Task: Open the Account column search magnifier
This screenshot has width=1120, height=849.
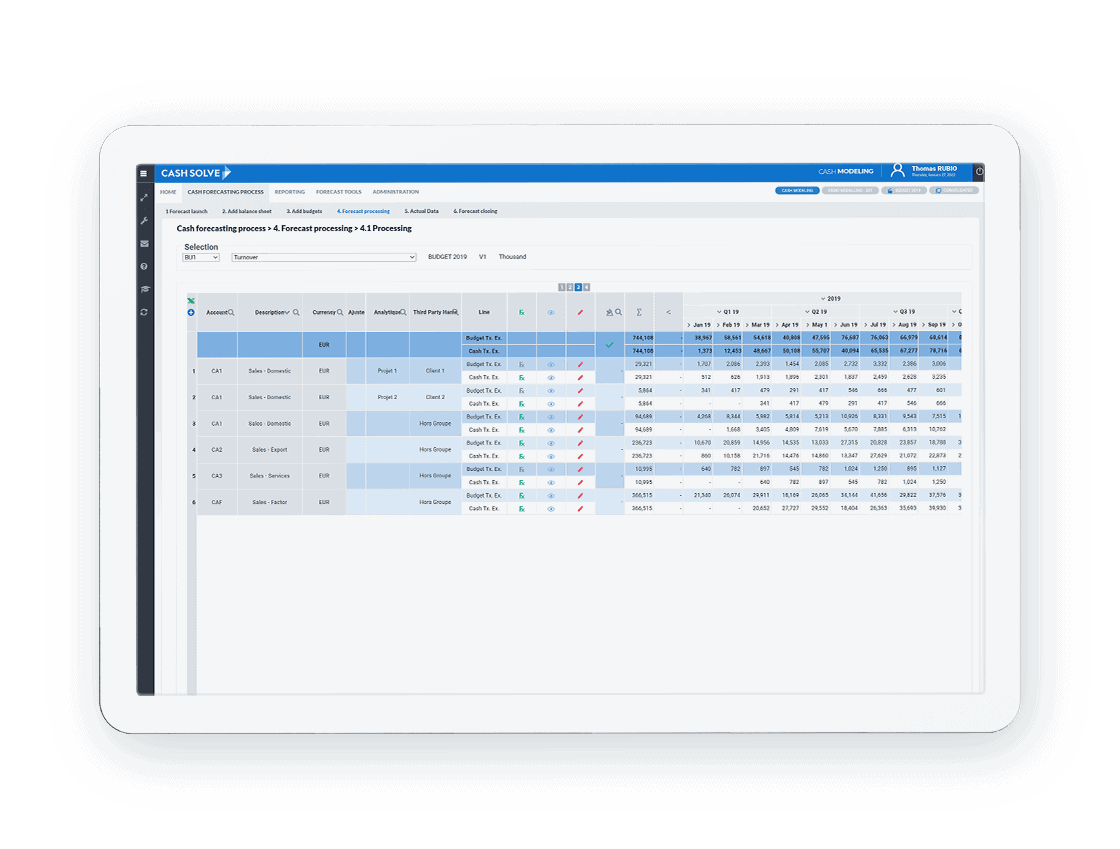Action: click(230, 312)
